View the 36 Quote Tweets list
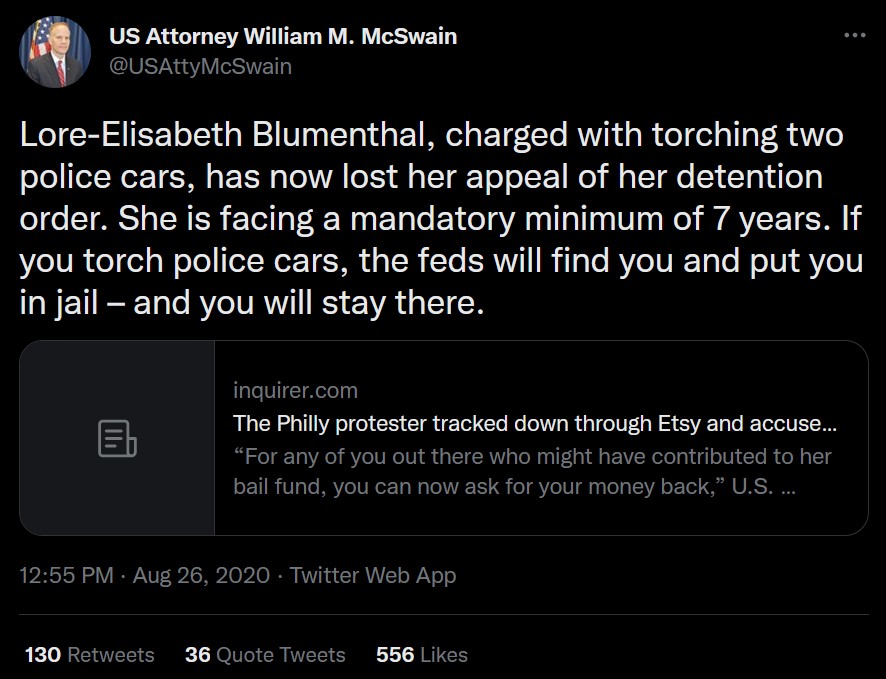The height and width of the screenshot is (679, 886). [265, 655]
